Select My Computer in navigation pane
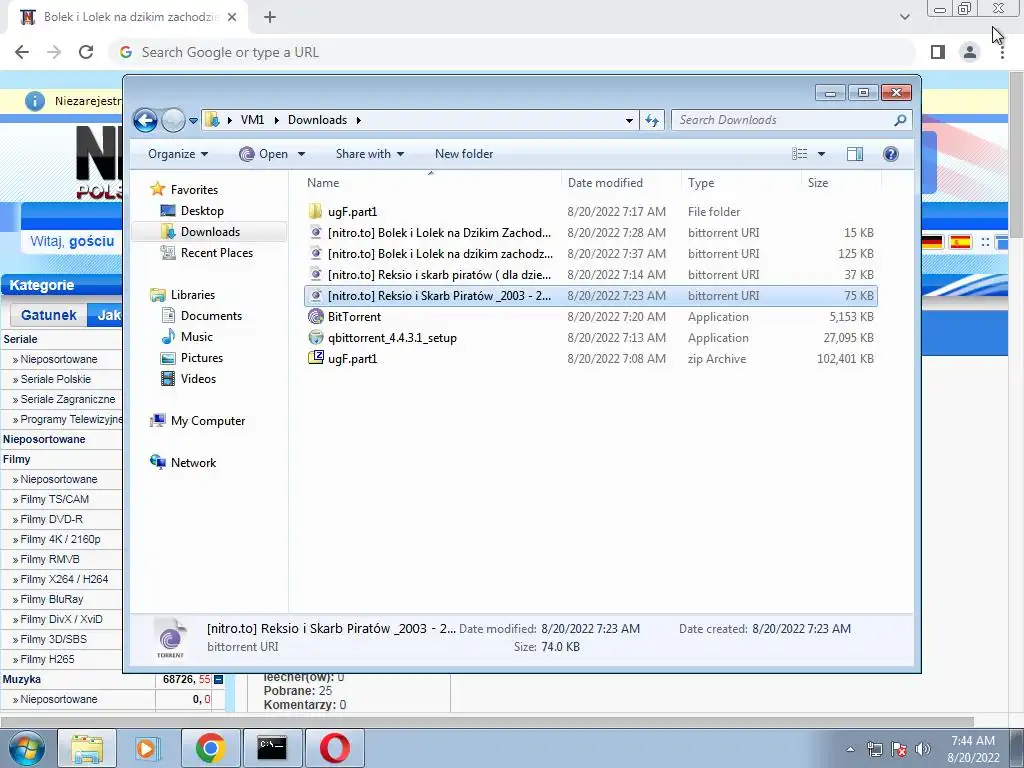 click(x=208, y=421)
